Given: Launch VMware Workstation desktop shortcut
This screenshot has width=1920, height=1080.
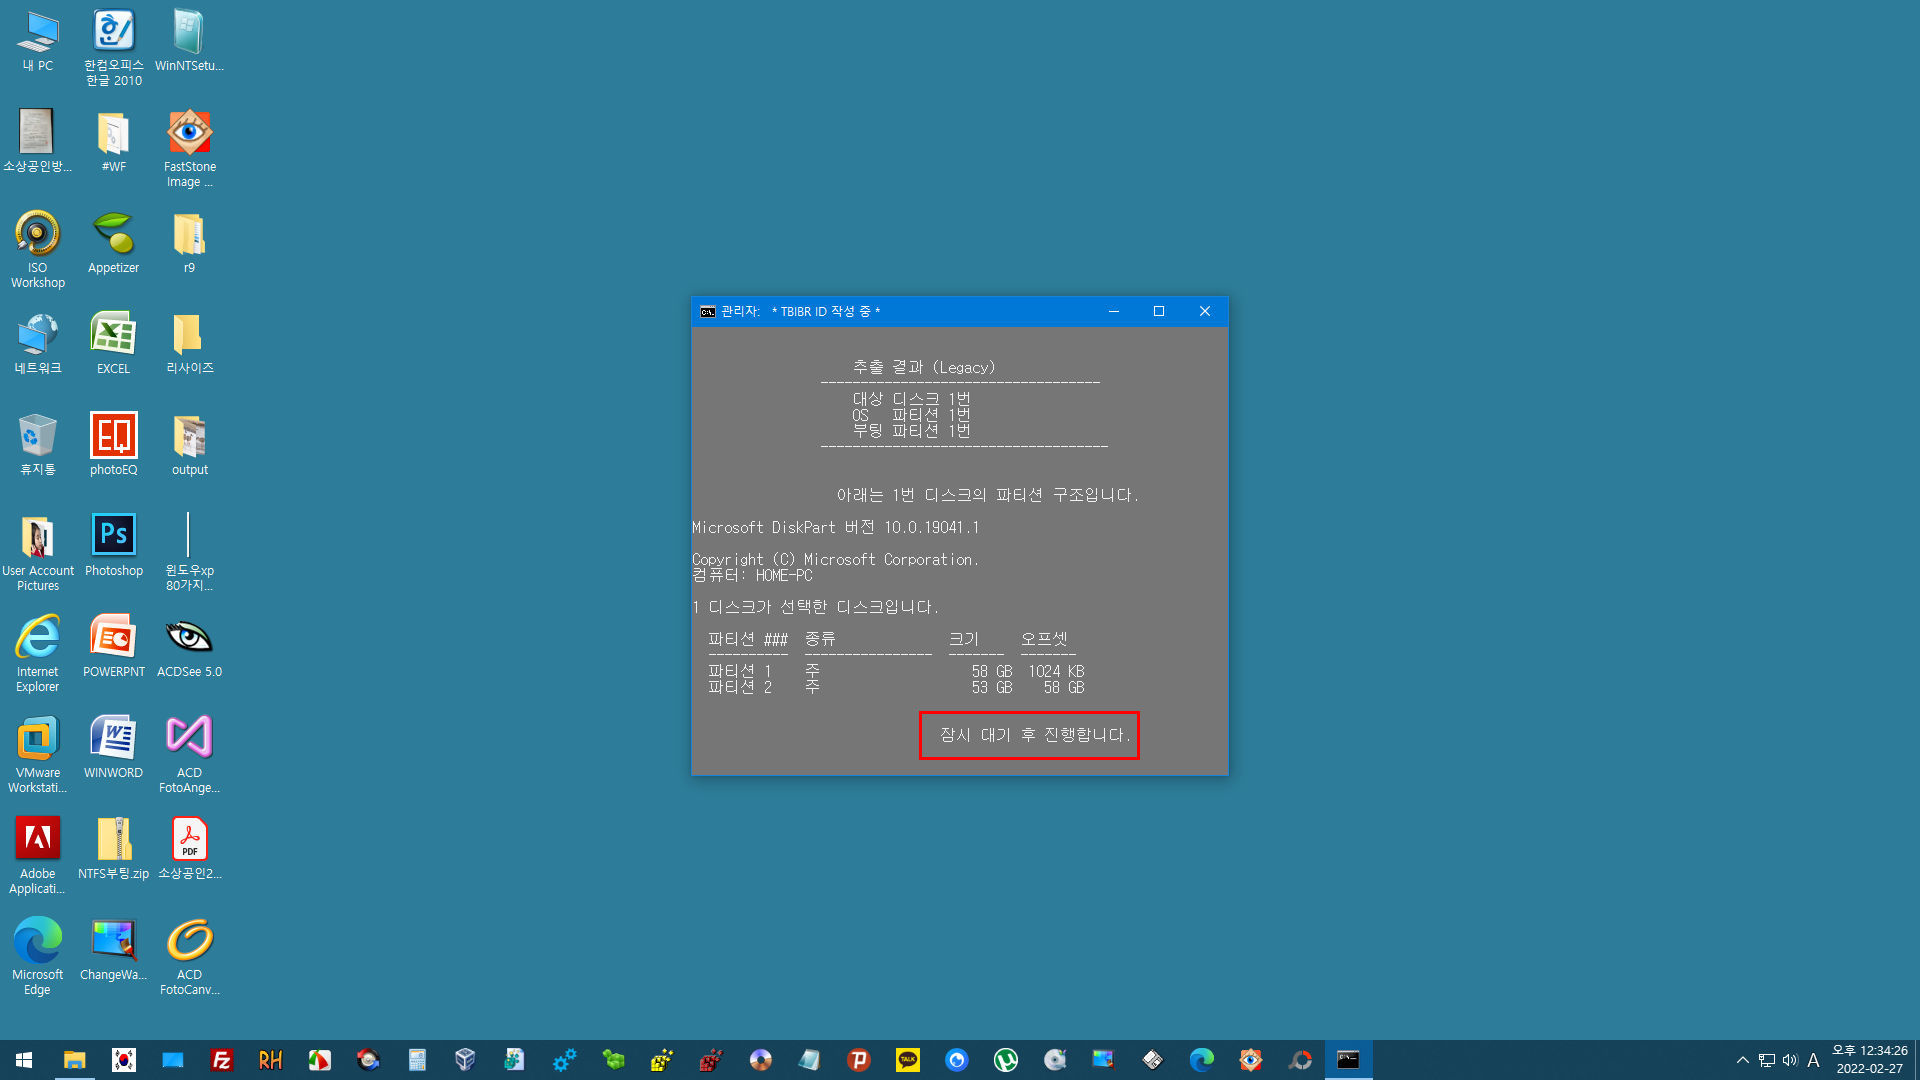Looking at the screenshot, I should point(38,755).
